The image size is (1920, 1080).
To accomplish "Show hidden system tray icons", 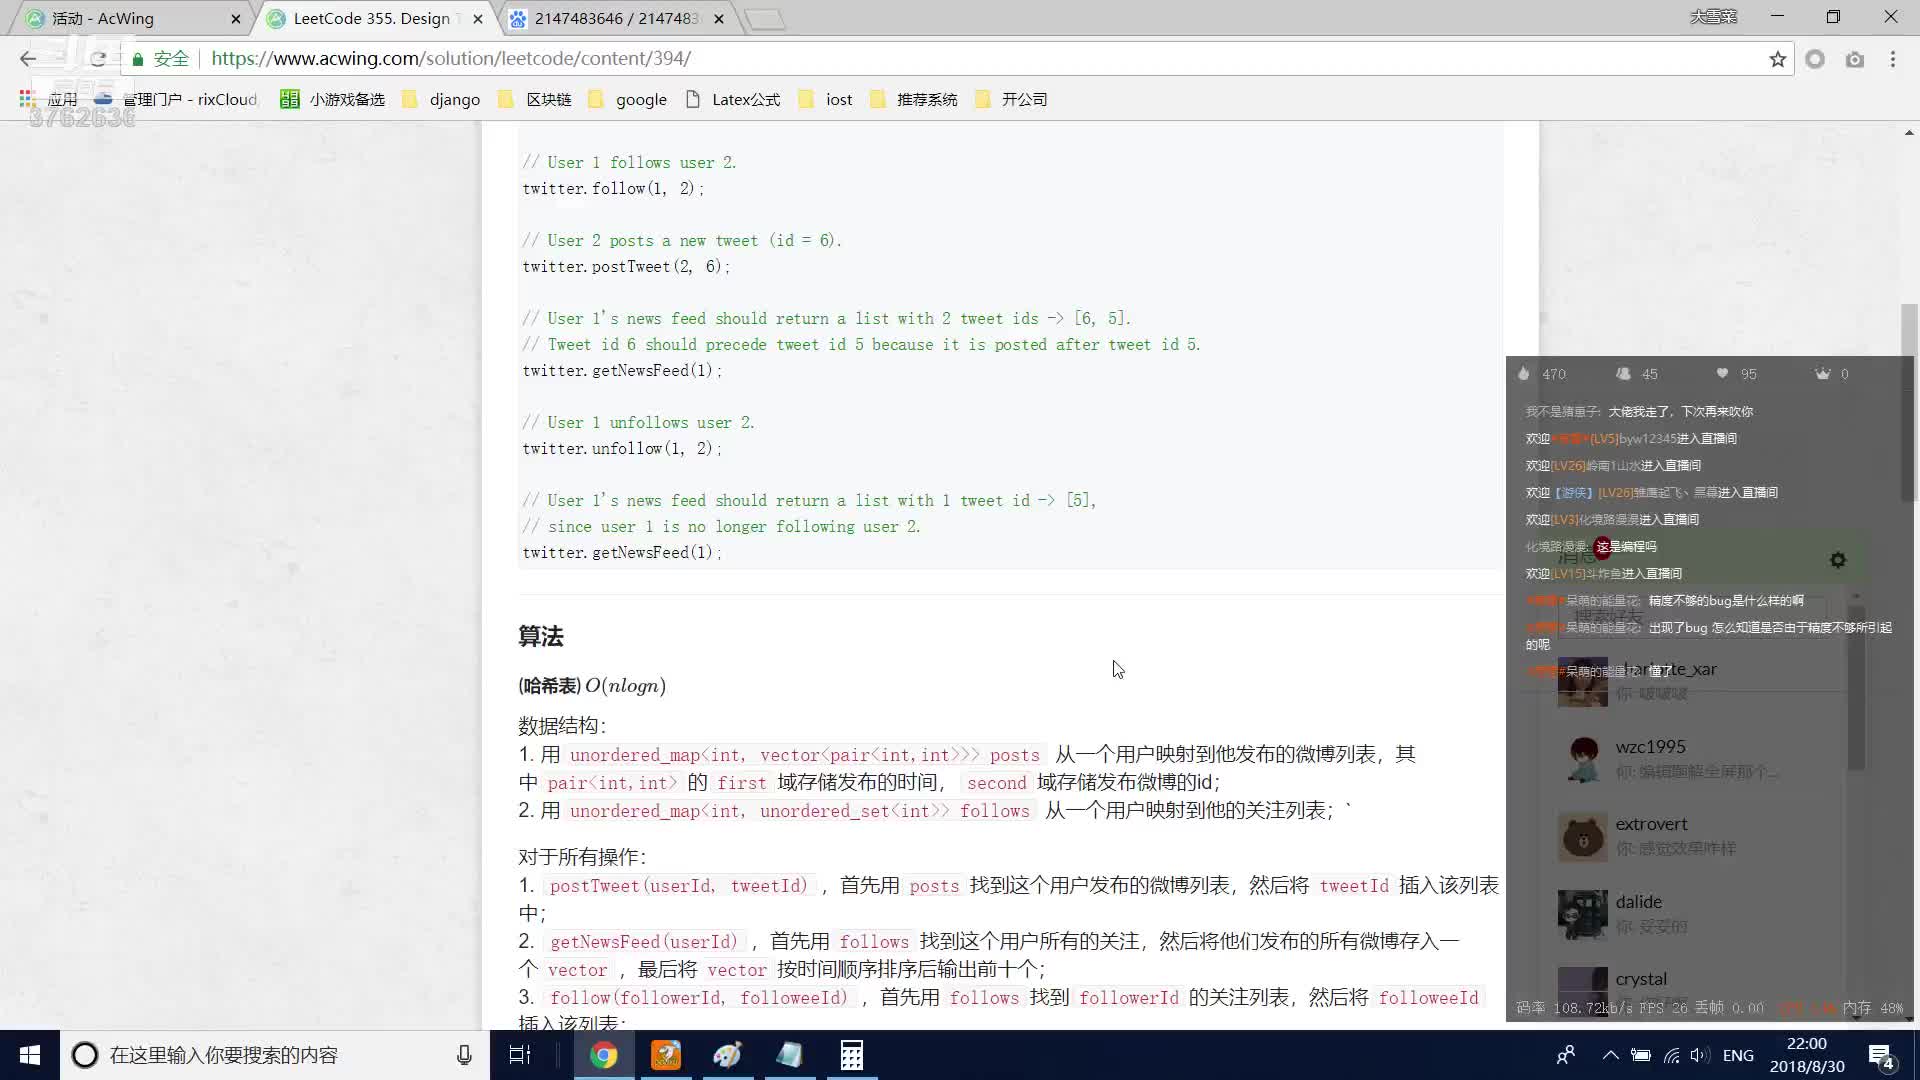I will click(1610, 1055).
